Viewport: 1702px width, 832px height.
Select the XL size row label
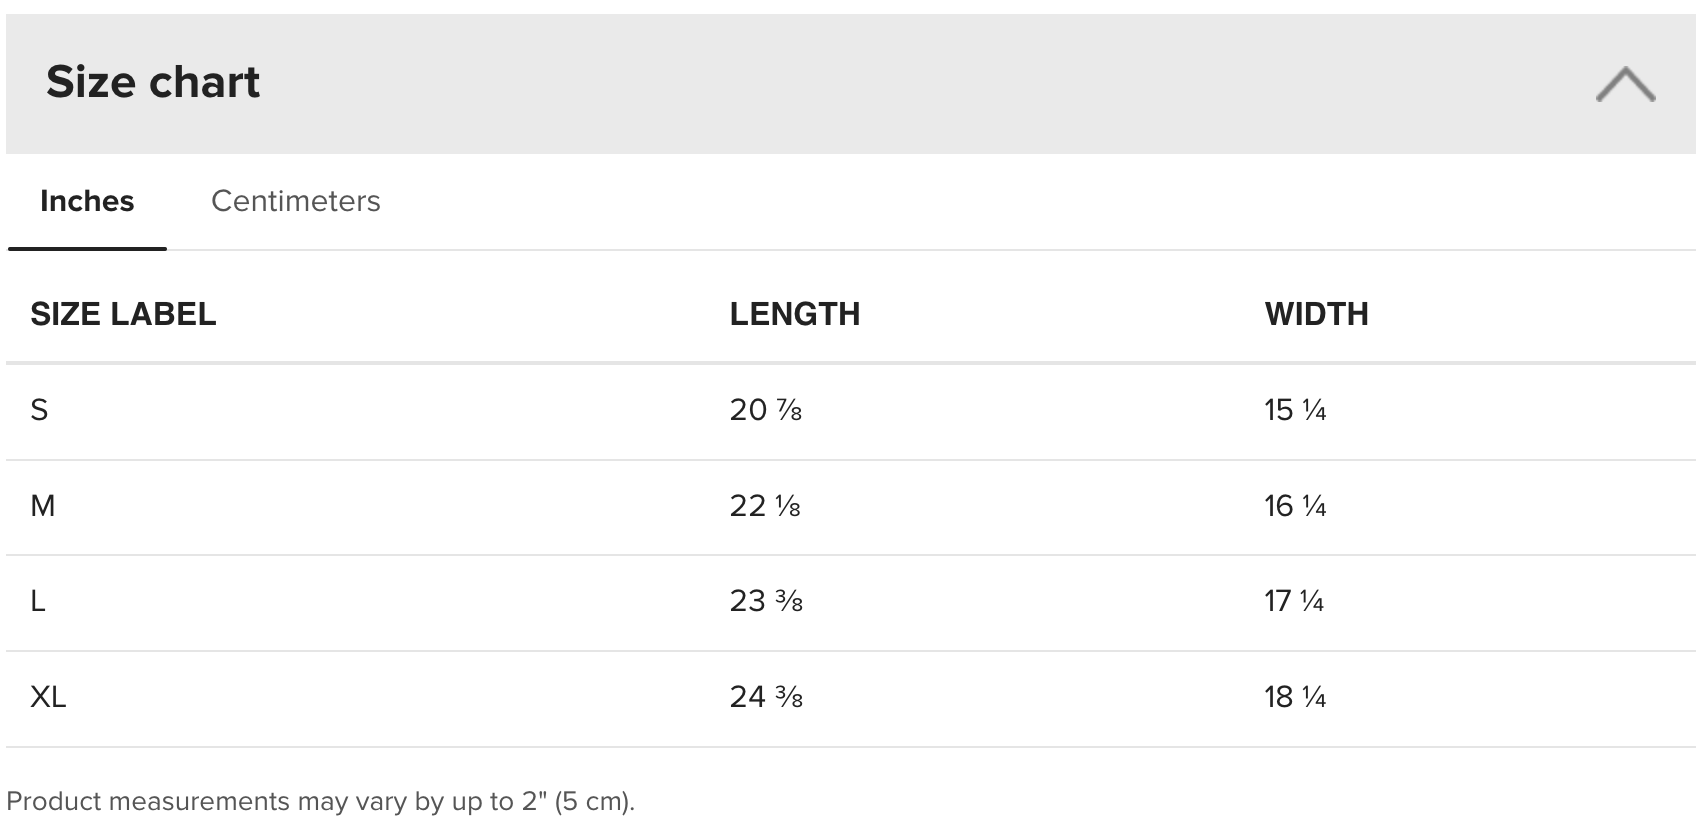click(x=48, y=697)
